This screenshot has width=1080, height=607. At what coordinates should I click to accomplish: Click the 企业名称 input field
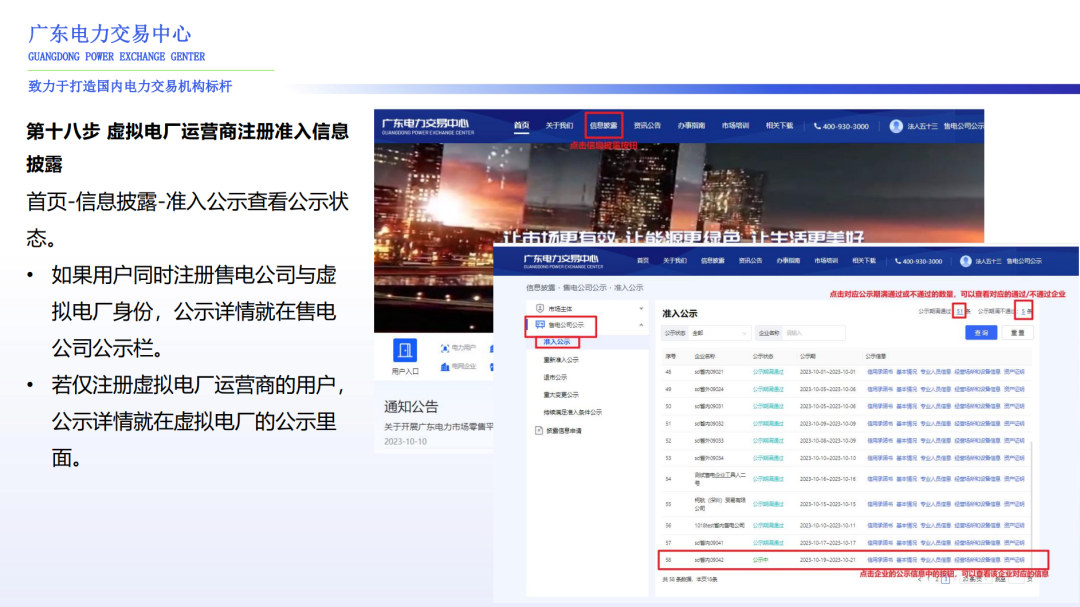(813, 331)
